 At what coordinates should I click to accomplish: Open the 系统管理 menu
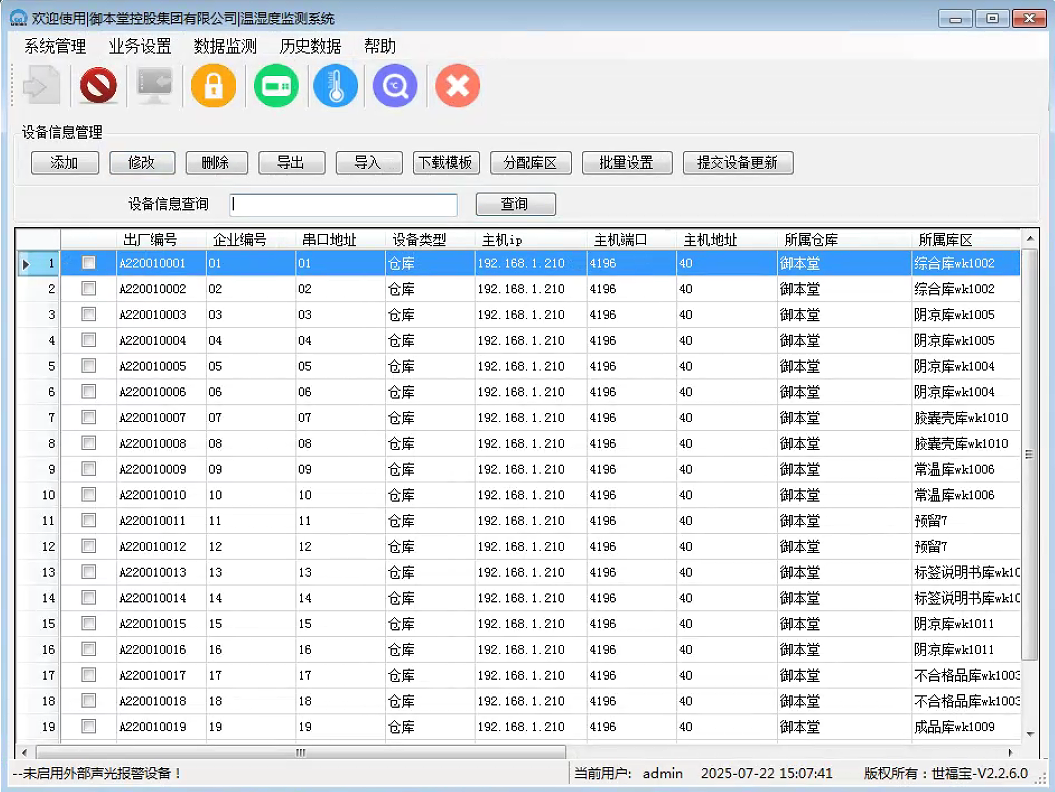click(55, 46)
